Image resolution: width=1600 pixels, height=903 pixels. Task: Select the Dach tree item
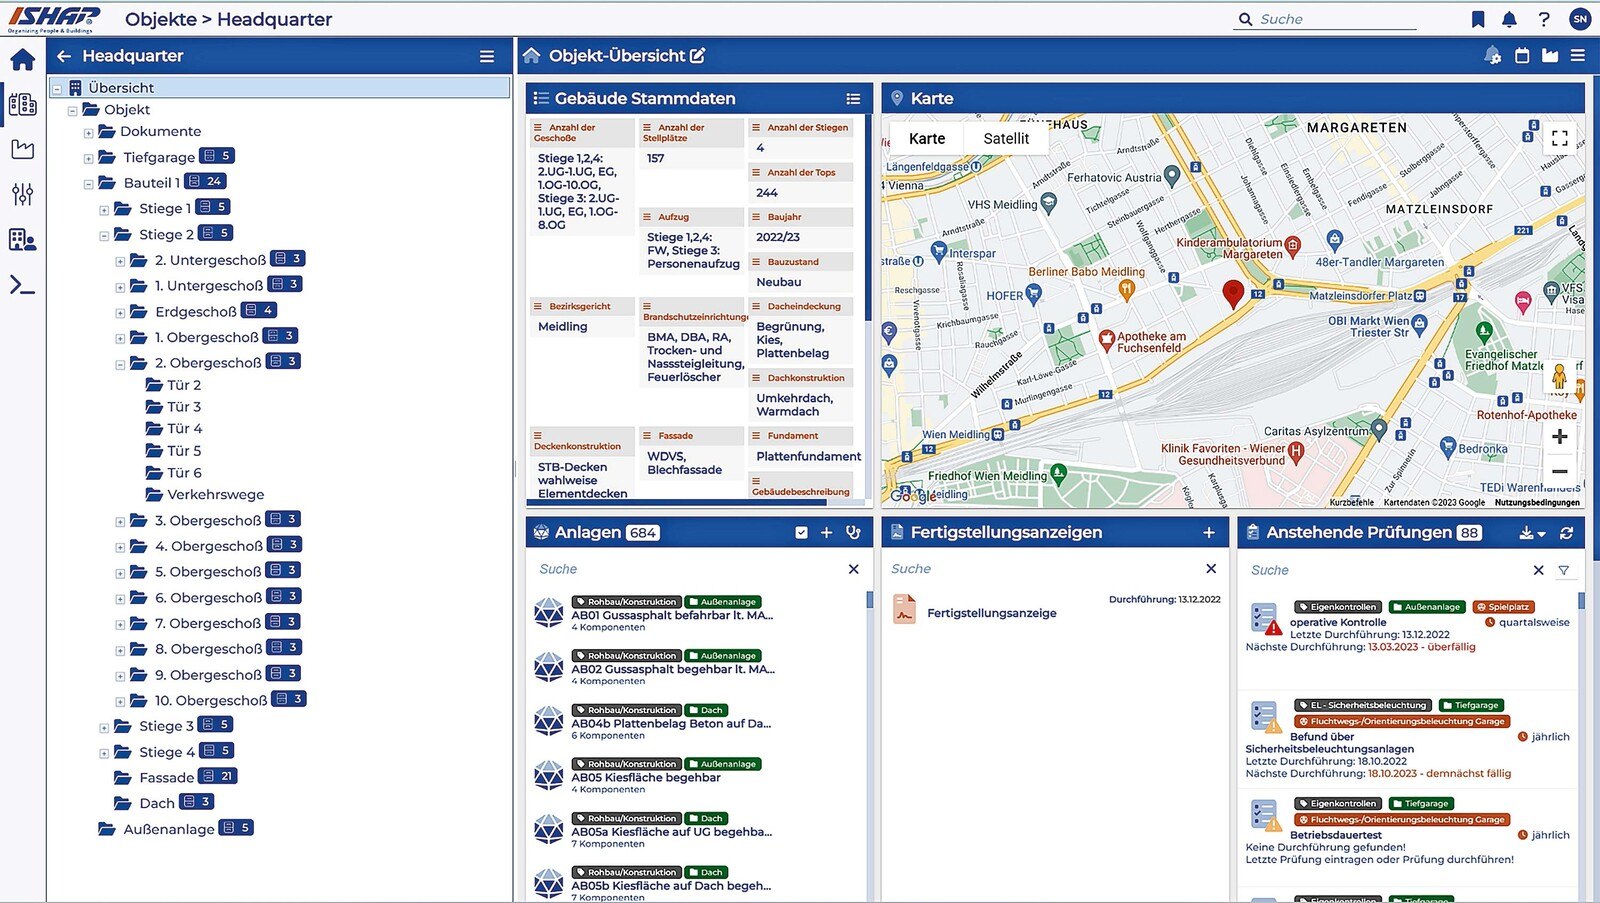click(x=156, y=803)
